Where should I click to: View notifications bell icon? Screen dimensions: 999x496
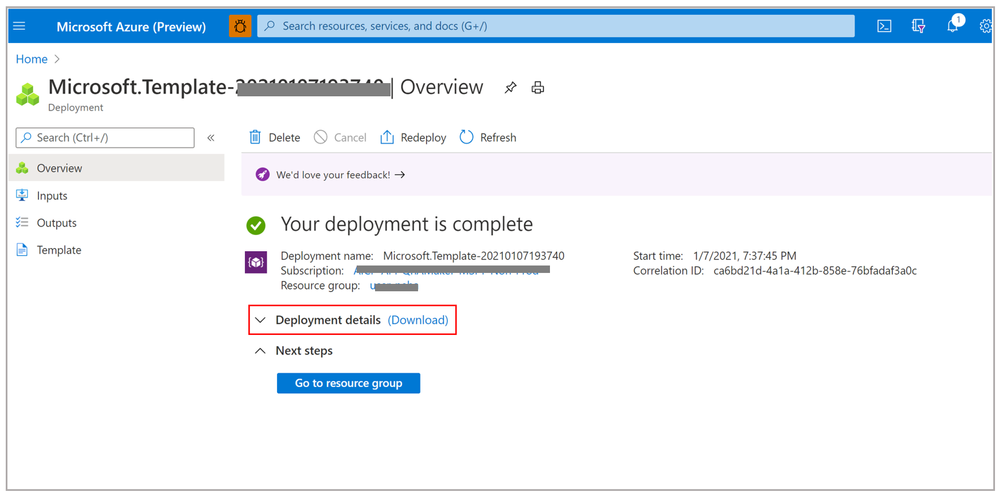tap(953, 25)
